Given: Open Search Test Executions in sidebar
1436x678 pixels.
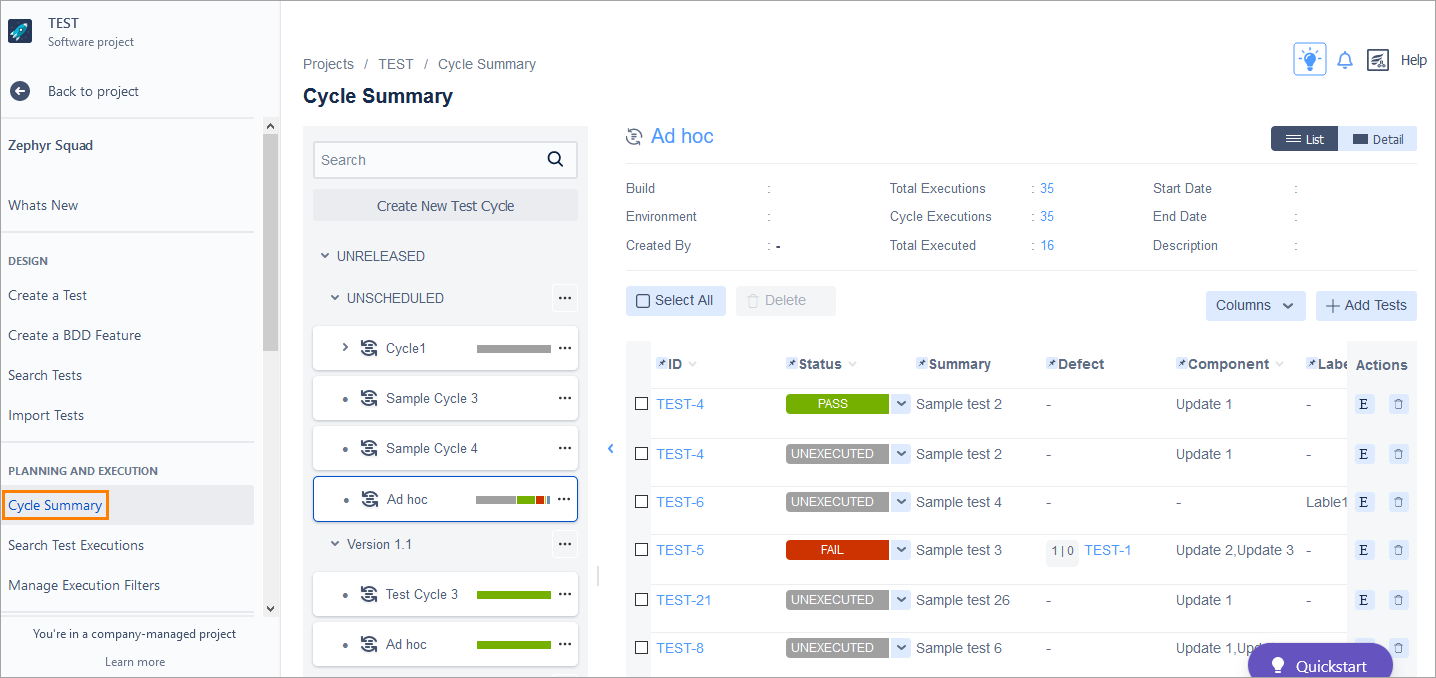Looking at the screenshot, I should pos(76,545).
